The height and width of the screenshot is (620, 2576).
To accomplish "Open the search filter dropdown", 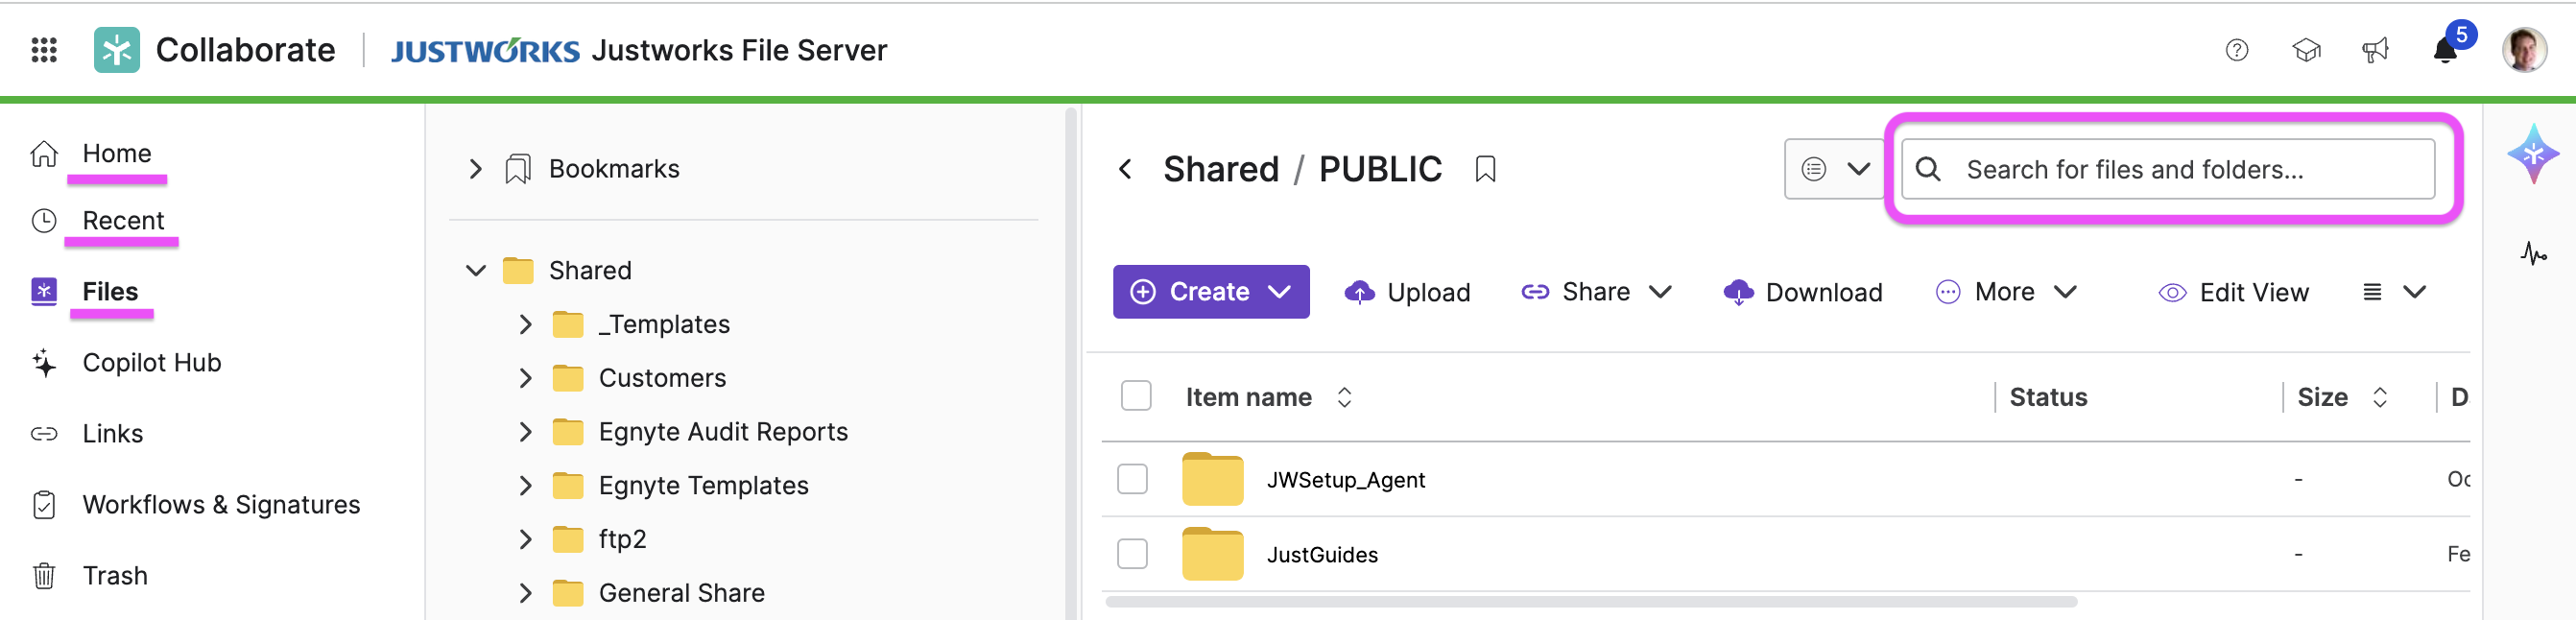I will tap(1835, 169).
